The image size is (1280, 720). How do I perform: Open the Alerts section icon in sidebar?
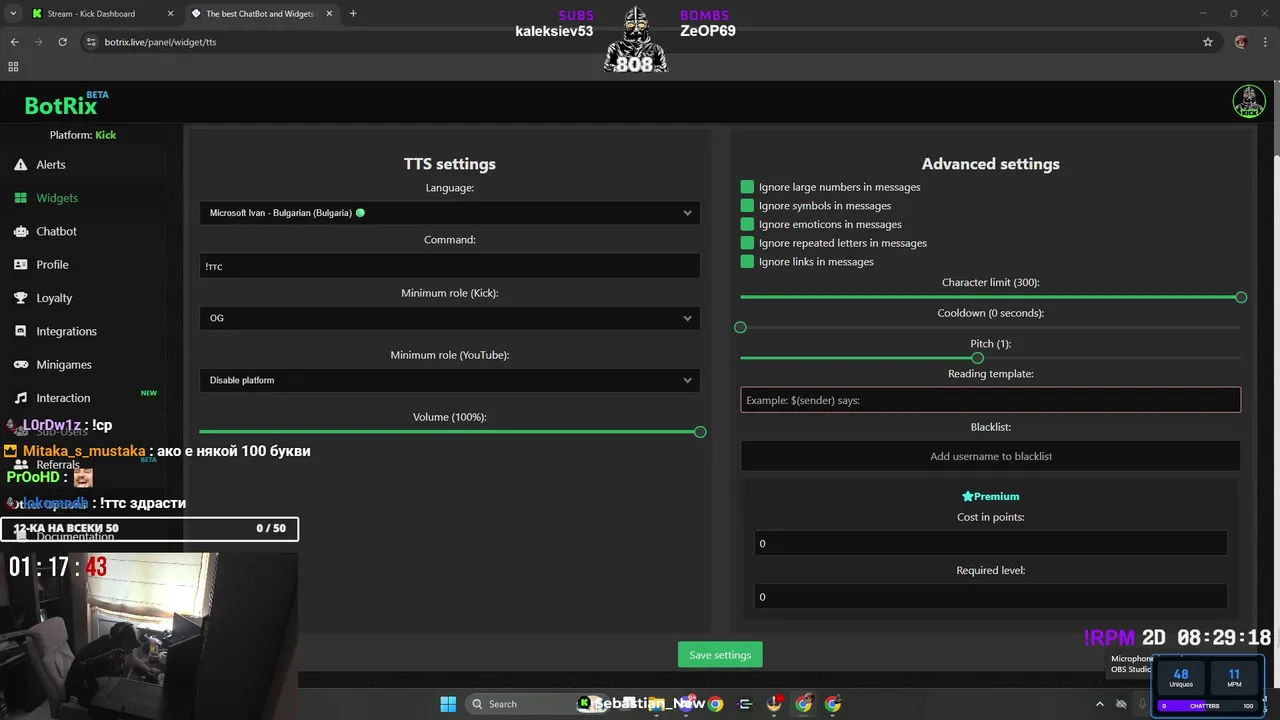coord(20,164)
